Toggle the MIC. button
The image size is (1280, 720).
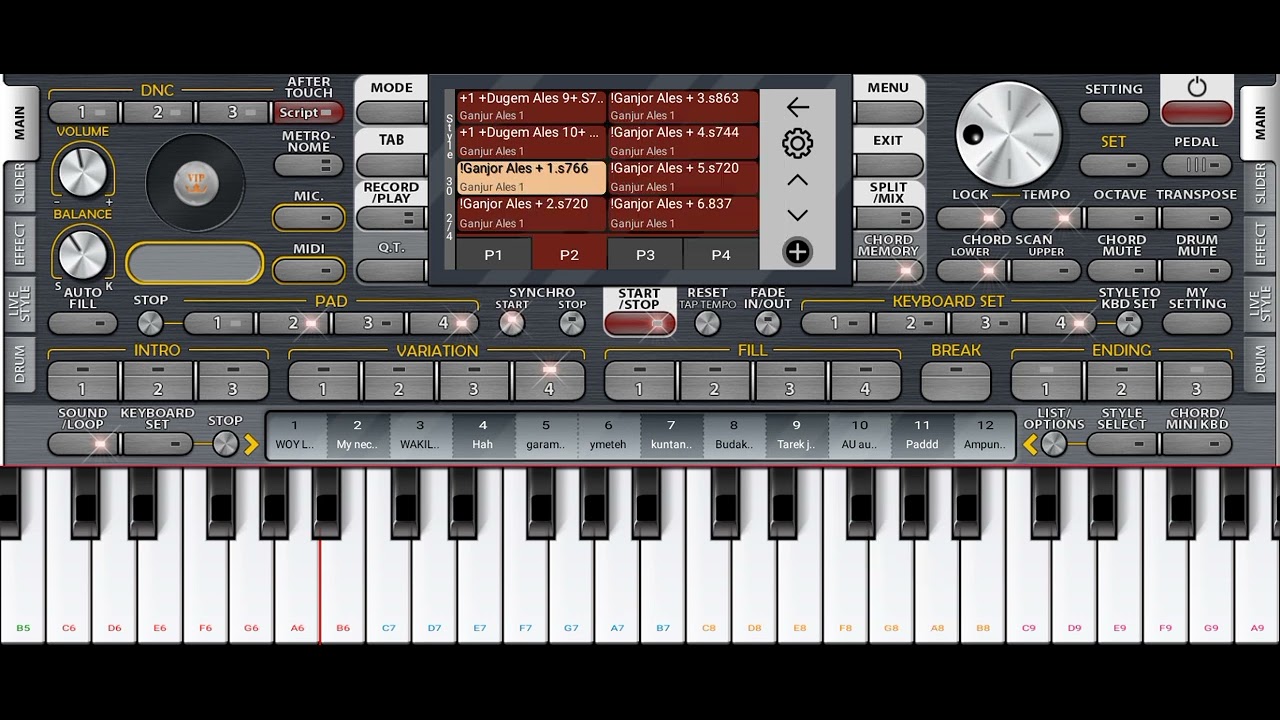309,217
